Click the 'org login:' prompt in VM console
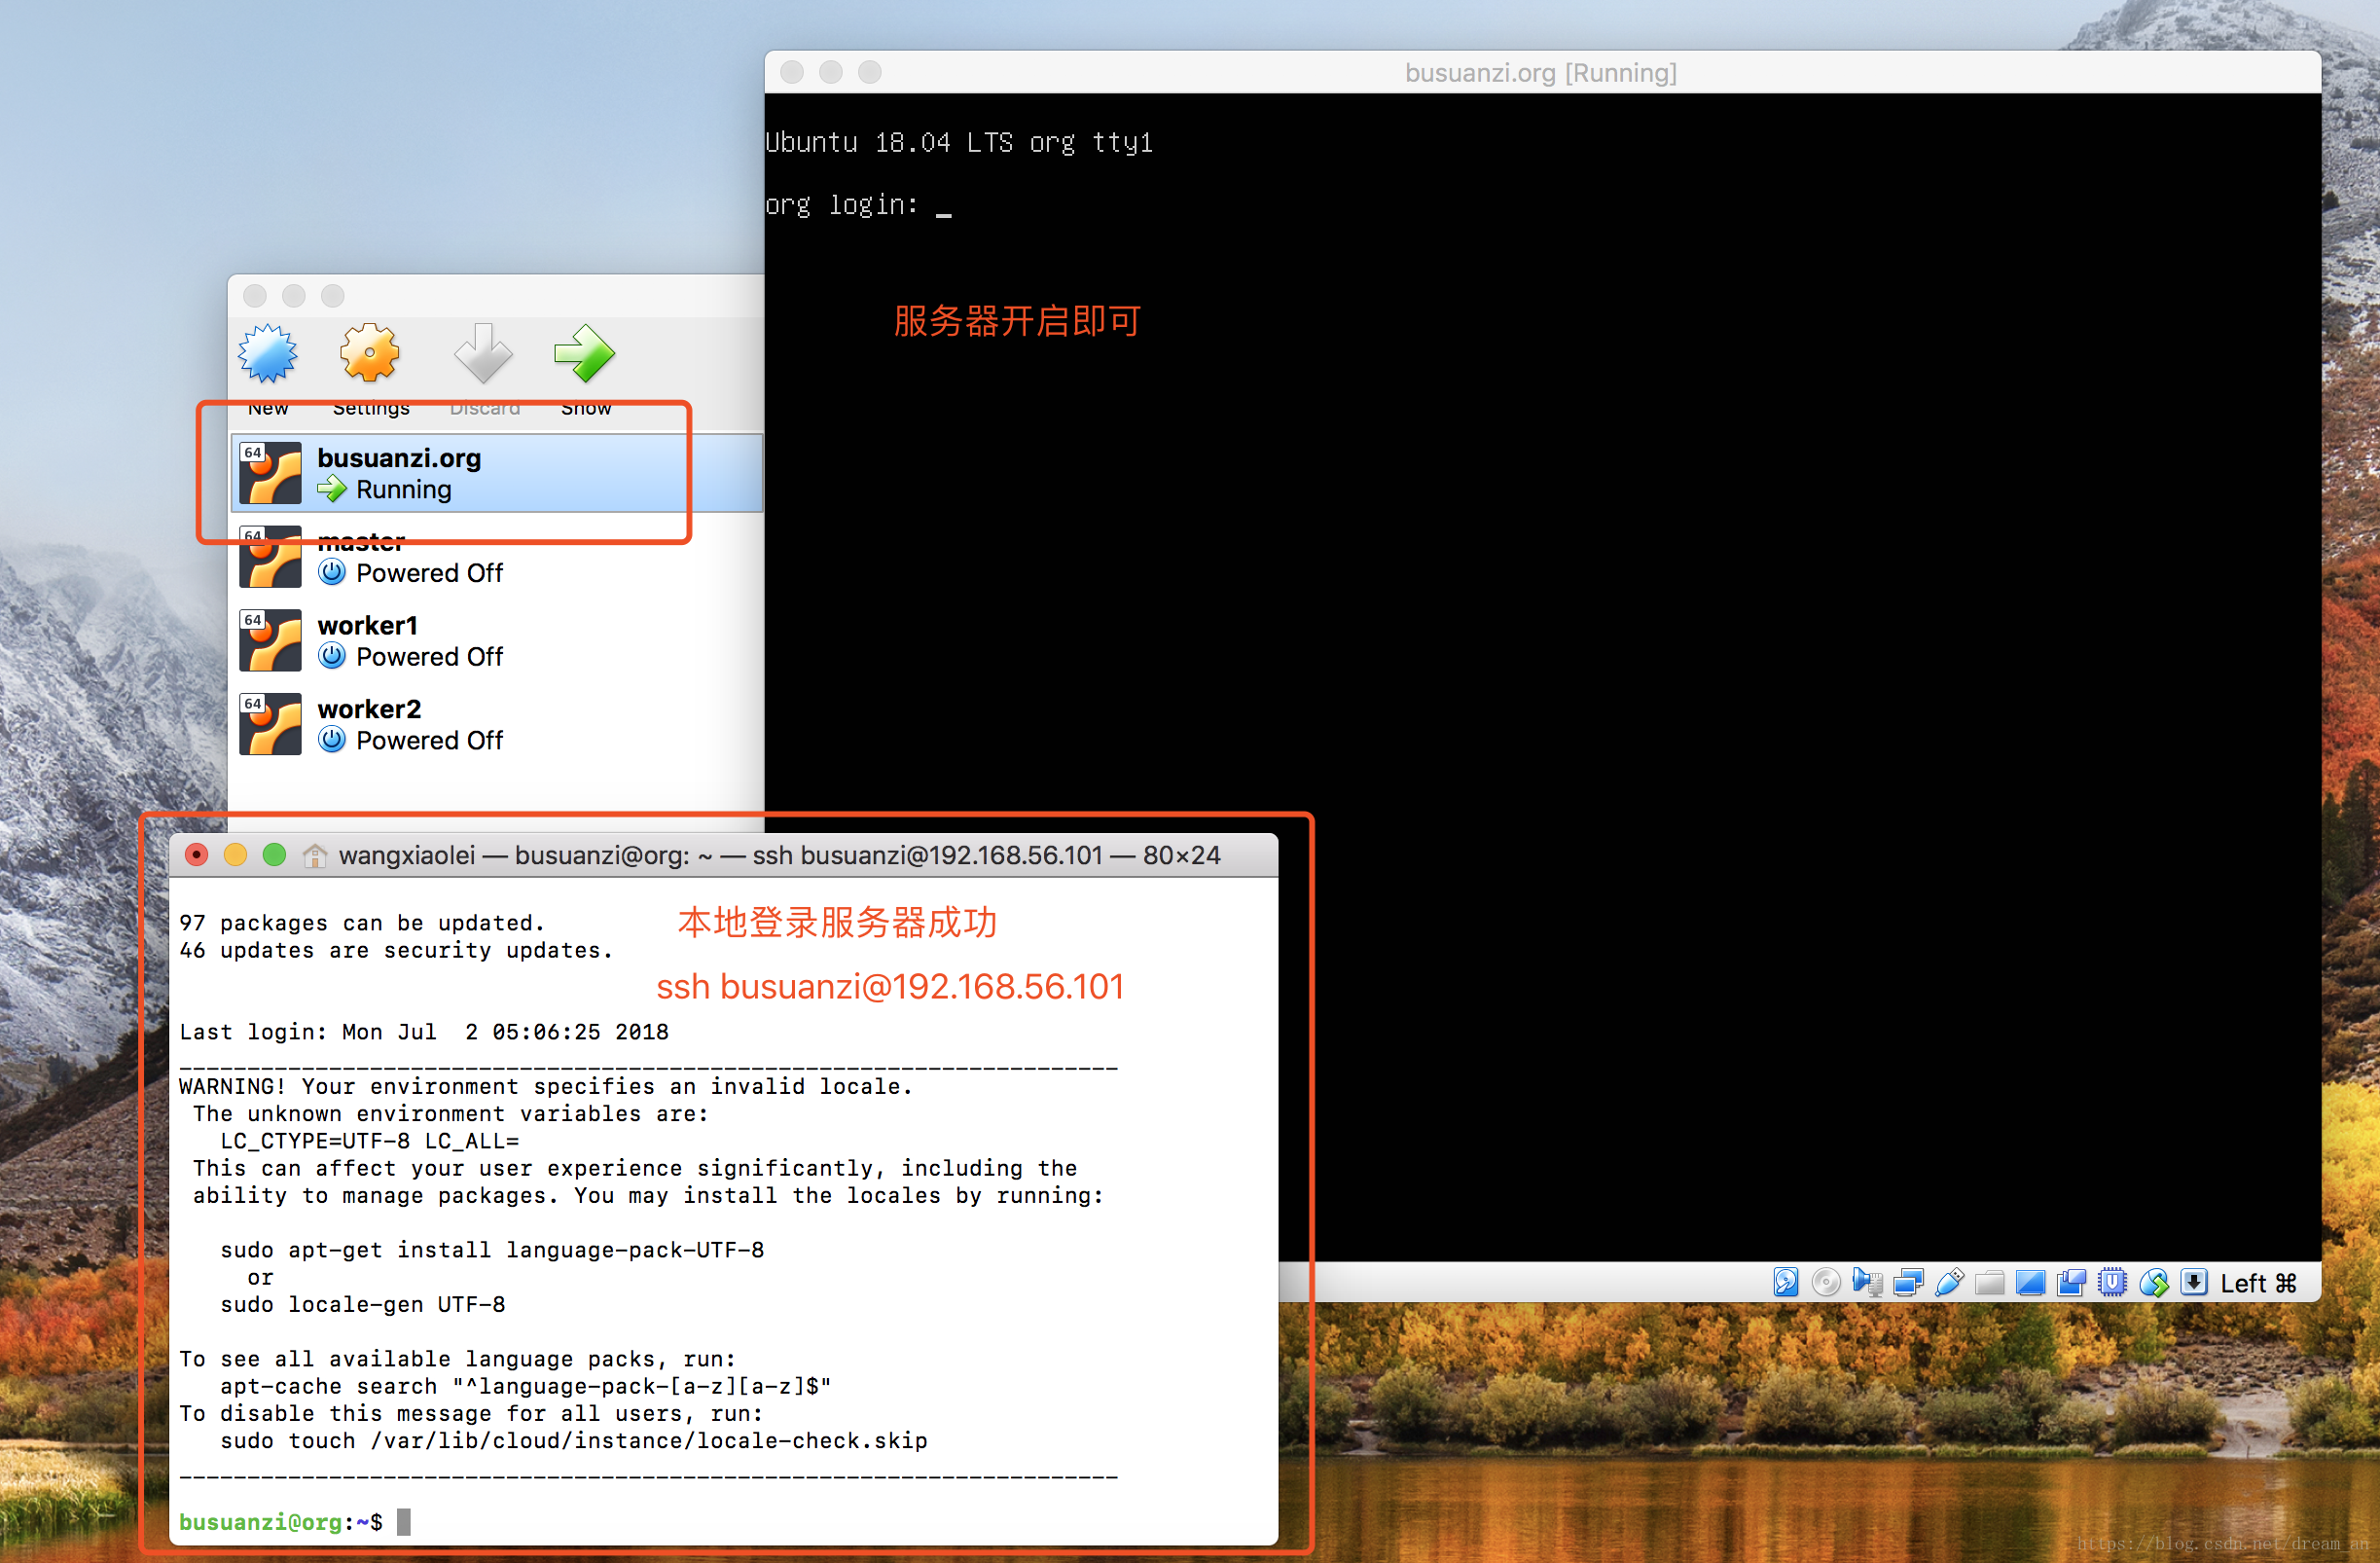This screenshot has height=1563, width=2380. tap(841, 205)
